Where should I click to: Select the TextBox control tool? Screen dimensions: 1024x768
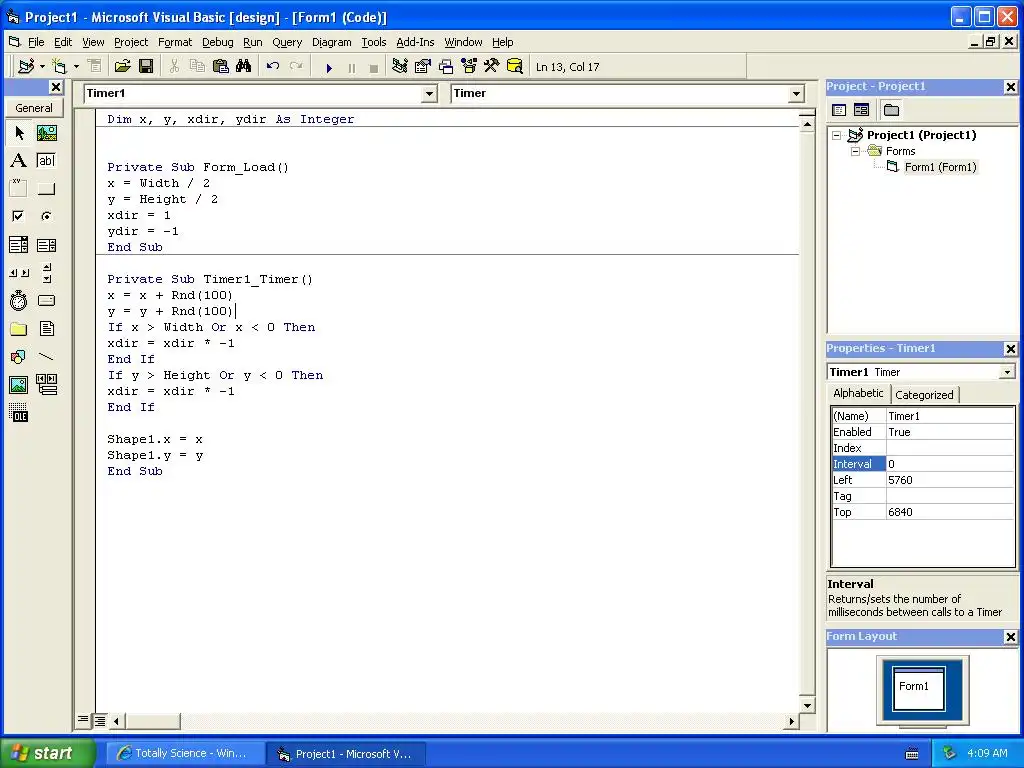[x=46, y=161]
